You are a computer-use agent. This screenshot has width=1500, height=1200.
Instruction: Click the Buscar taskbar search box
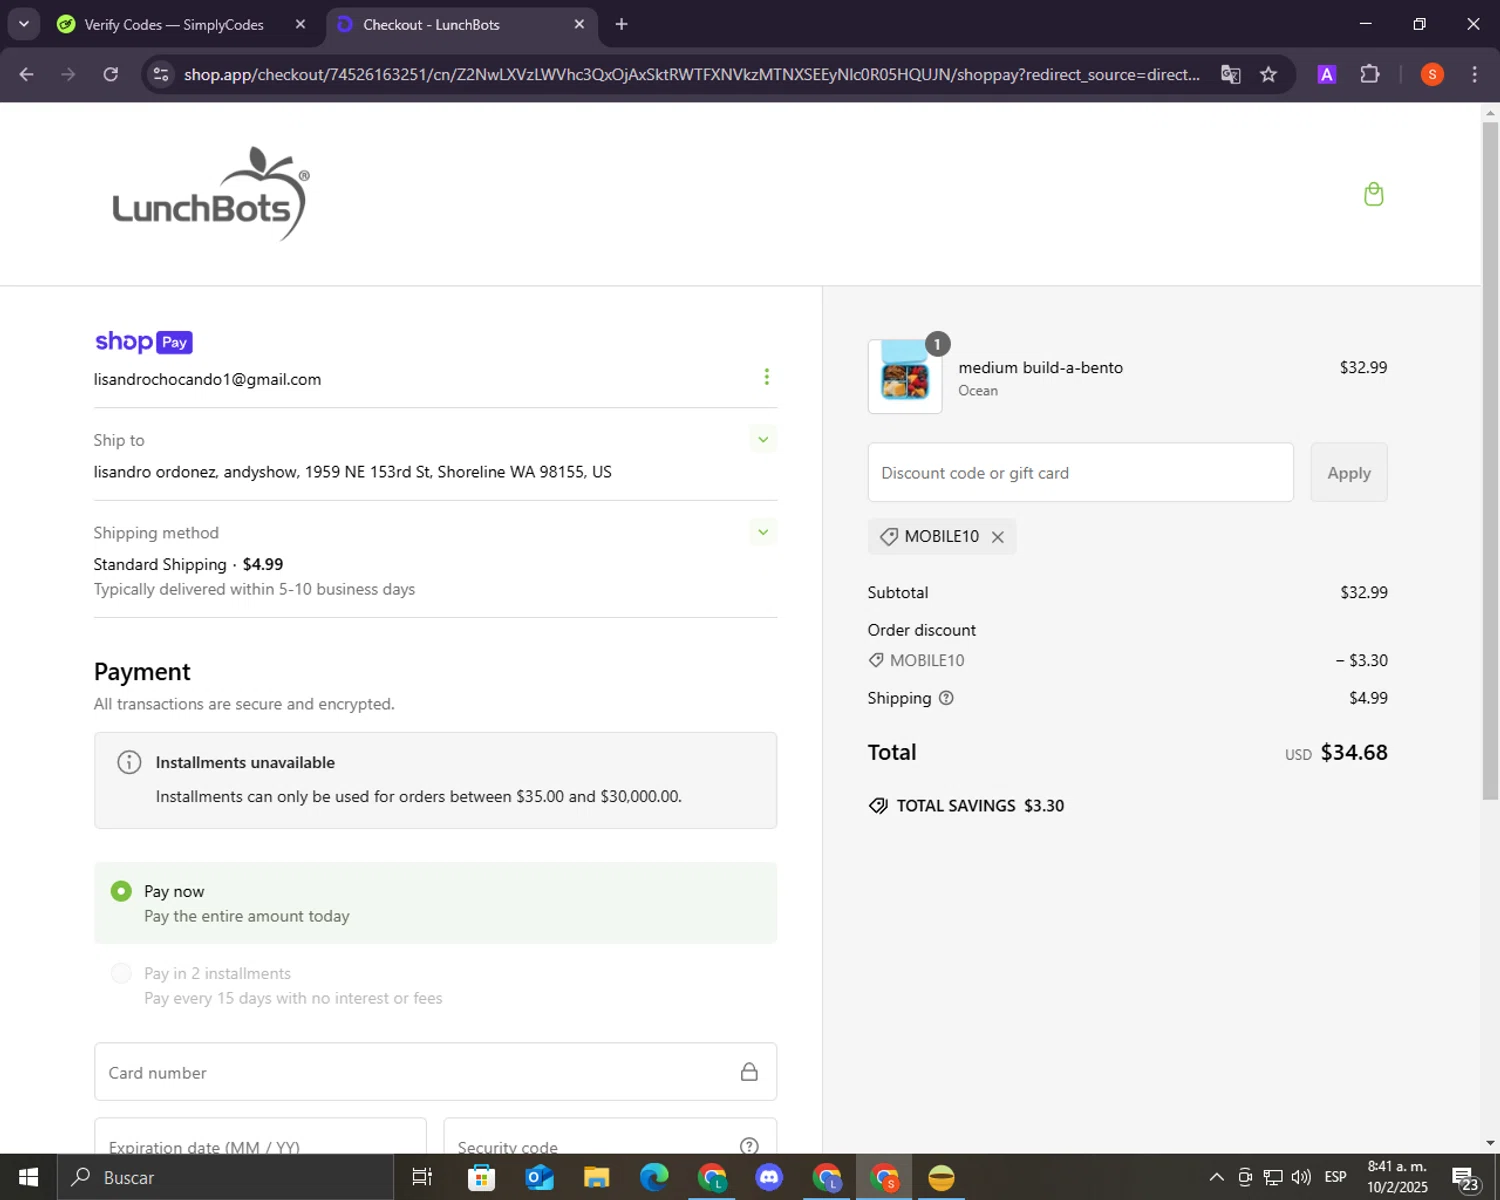tap(225, 1177)
